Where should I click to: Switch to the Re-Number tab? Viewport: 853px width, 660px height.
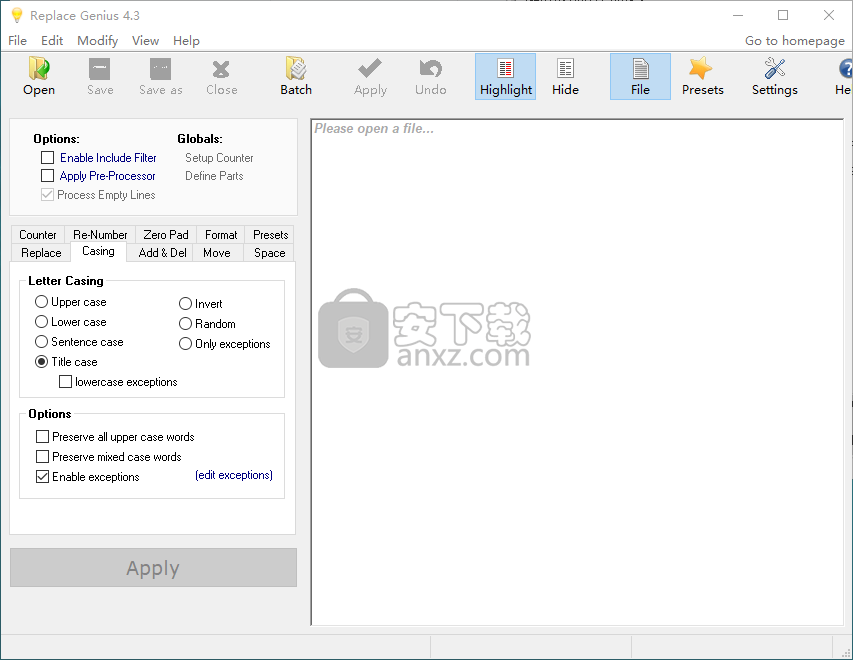pos(100,235)
